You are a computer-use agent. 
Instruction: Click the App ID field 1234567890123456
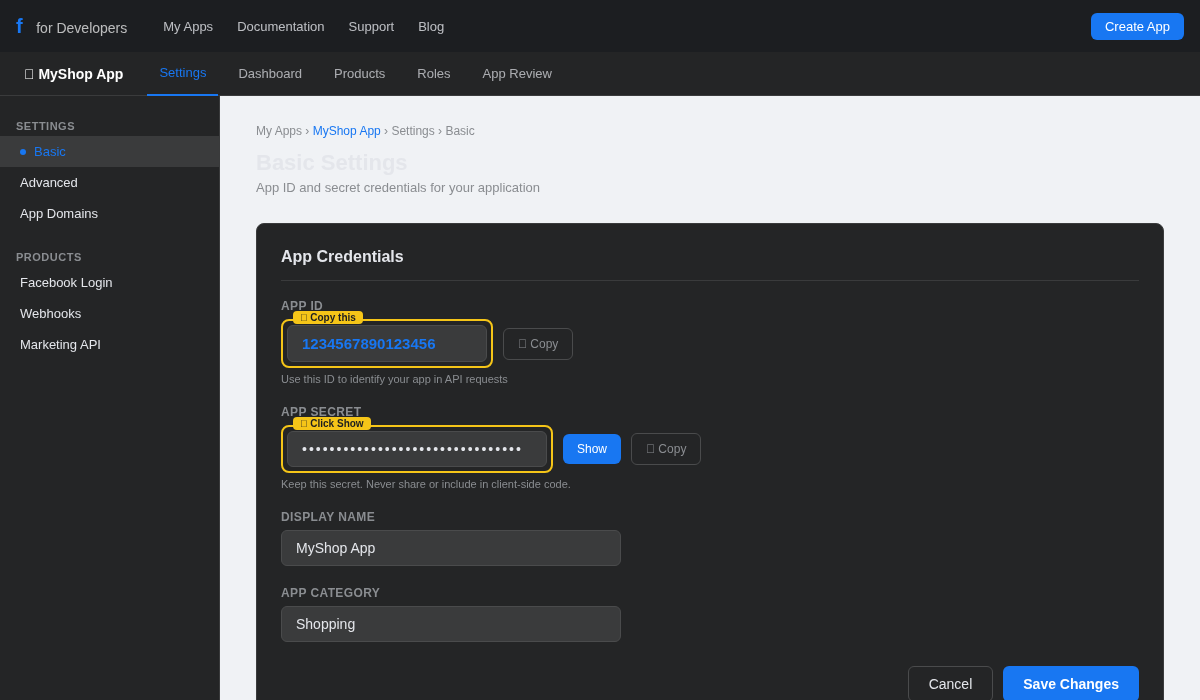click(387, 344)
